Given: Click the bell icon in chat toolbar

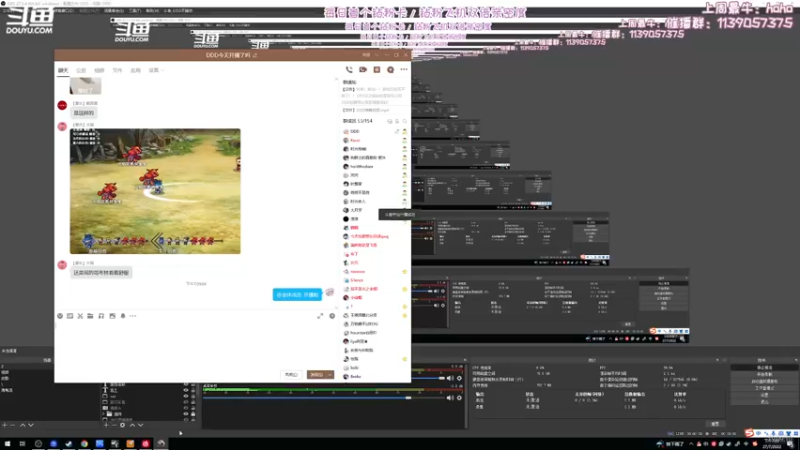Looking at the screenshot, I should click(123, 316).
